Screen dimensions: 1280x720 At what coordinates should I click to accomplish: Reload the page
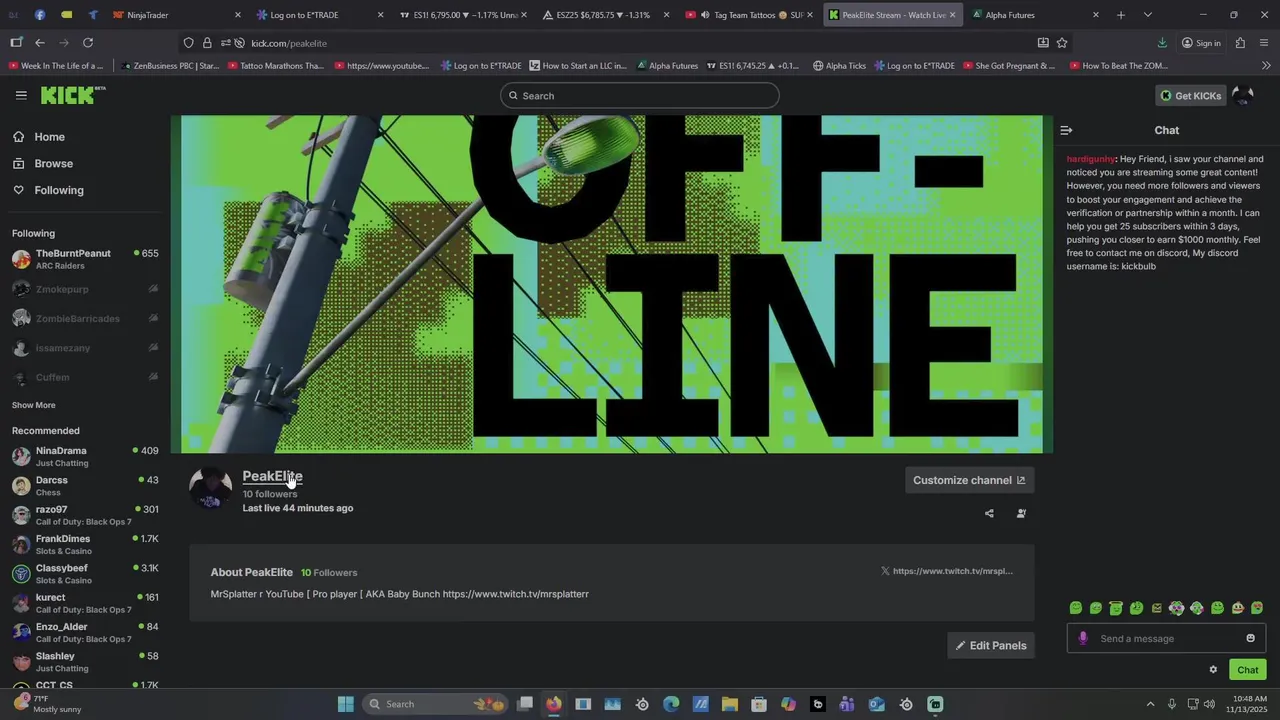(x=88, y=43)
